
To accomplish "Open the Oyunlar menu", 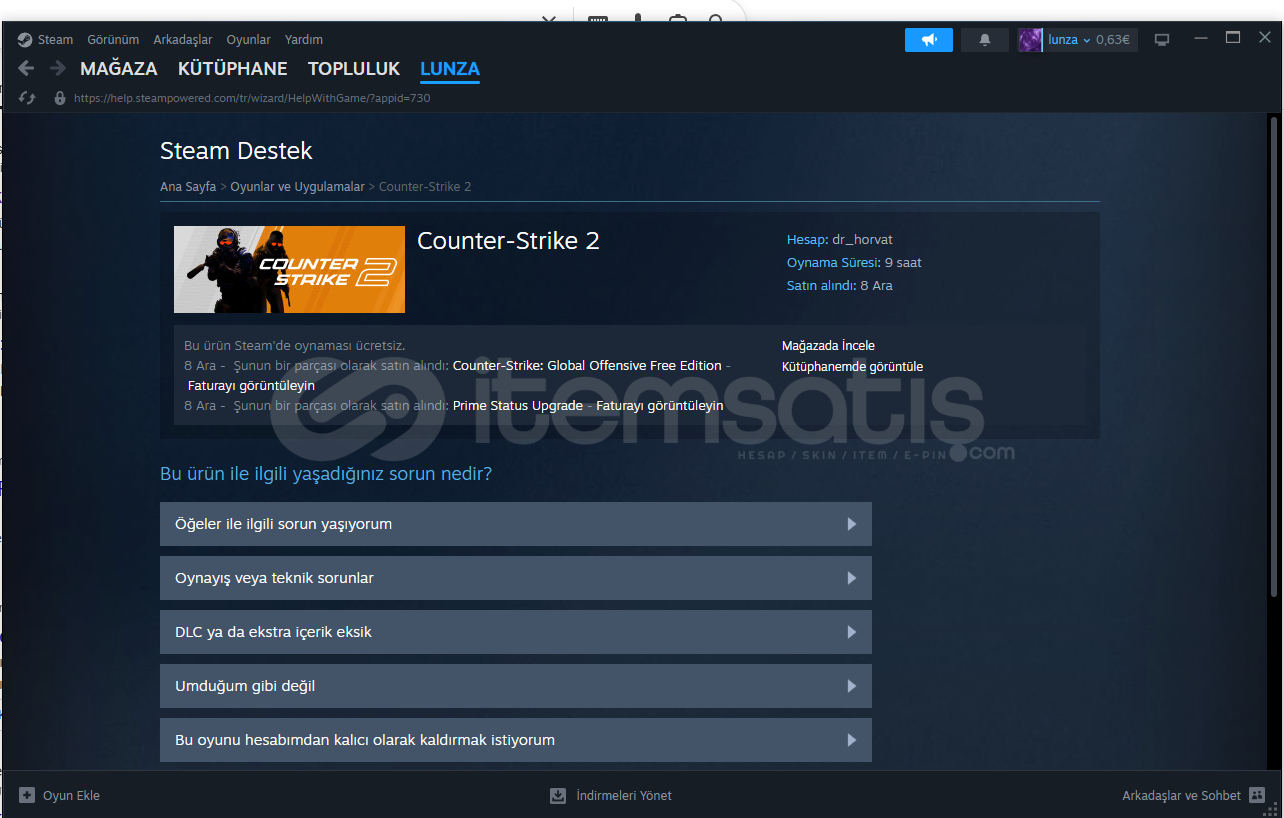I will pos(248,40).
